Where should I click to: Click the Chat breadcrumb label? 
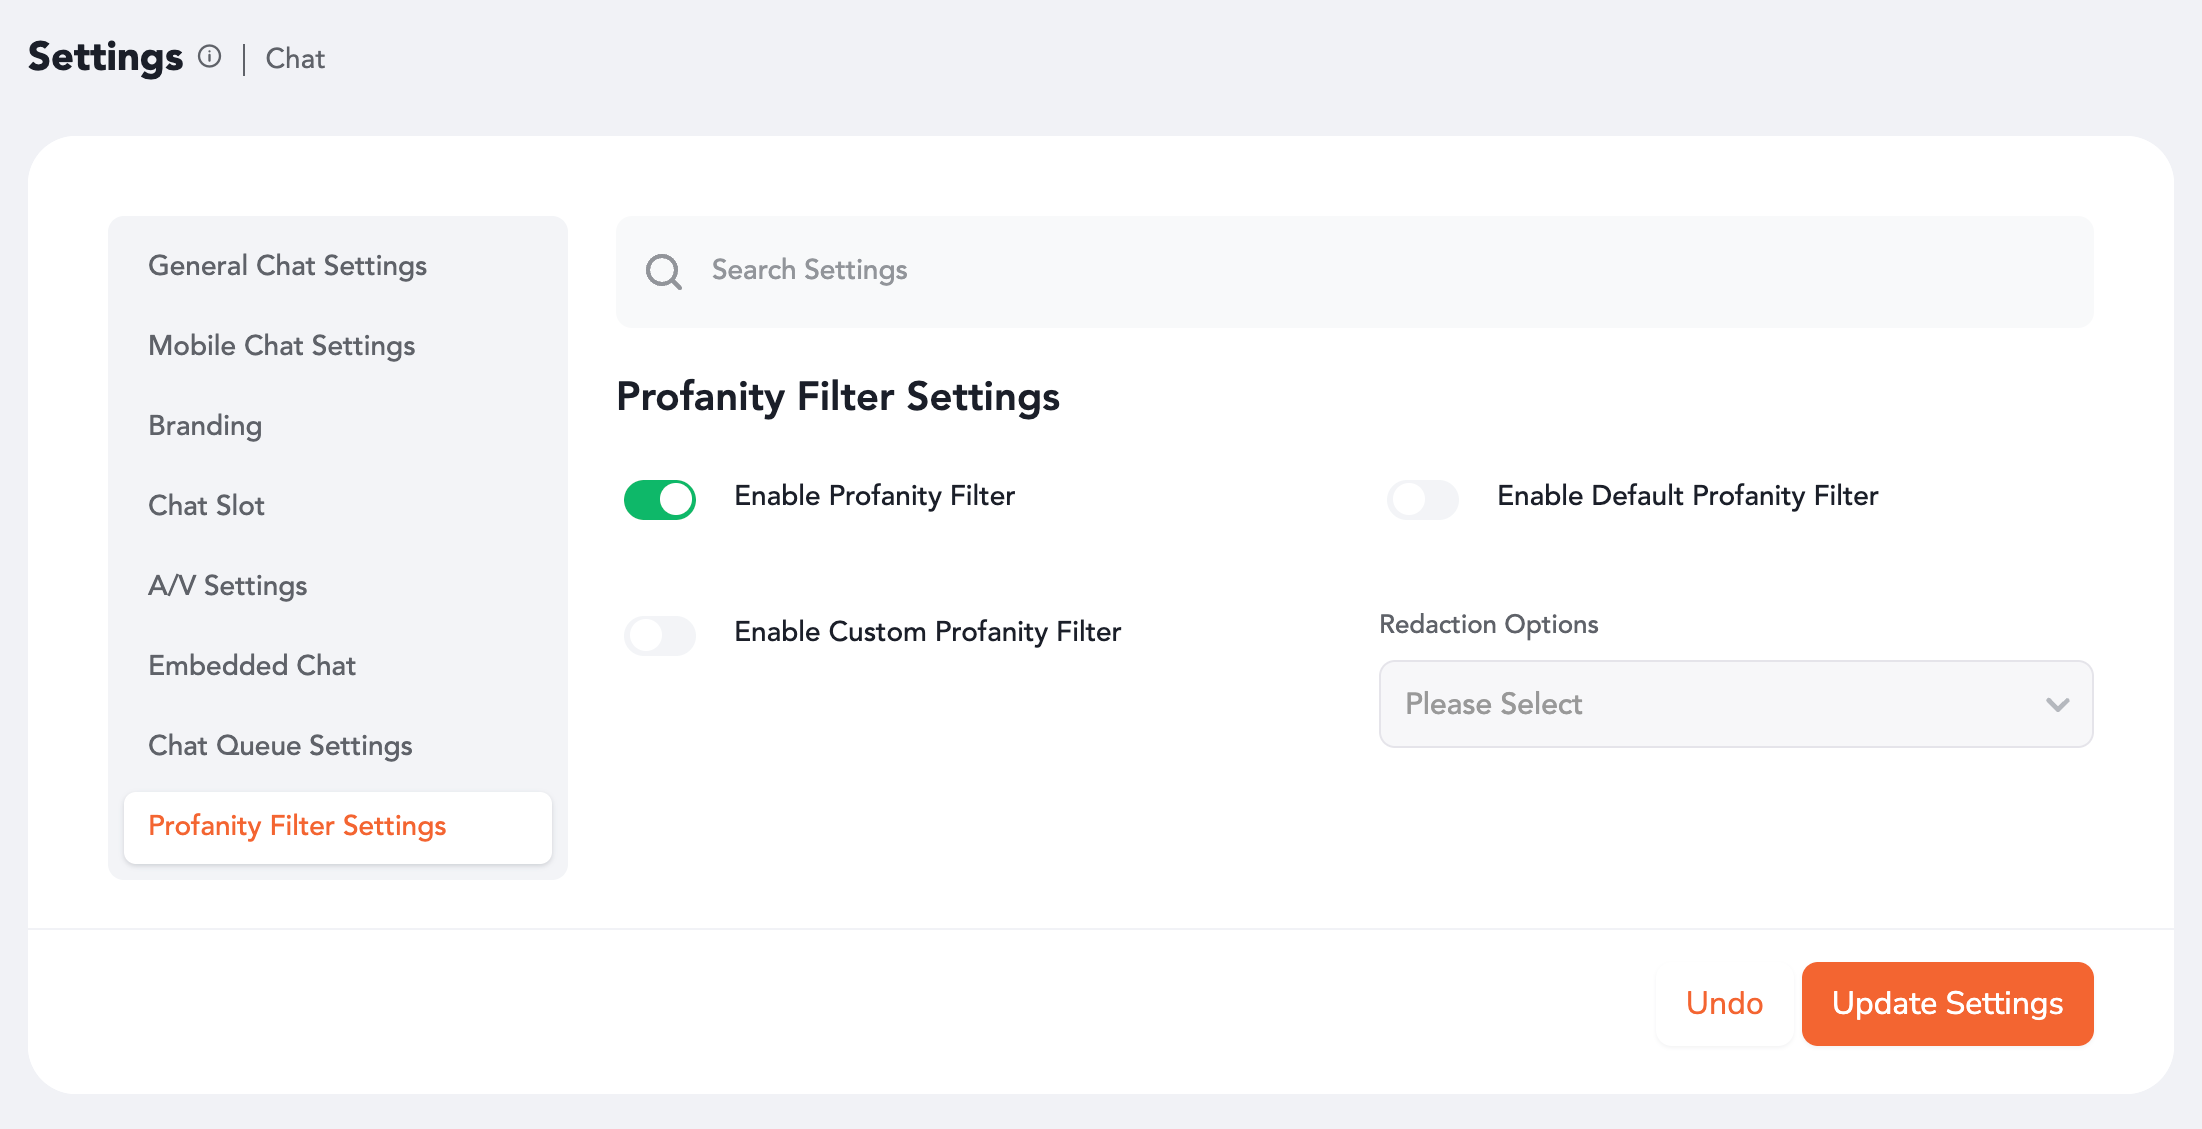coord(295,59)
